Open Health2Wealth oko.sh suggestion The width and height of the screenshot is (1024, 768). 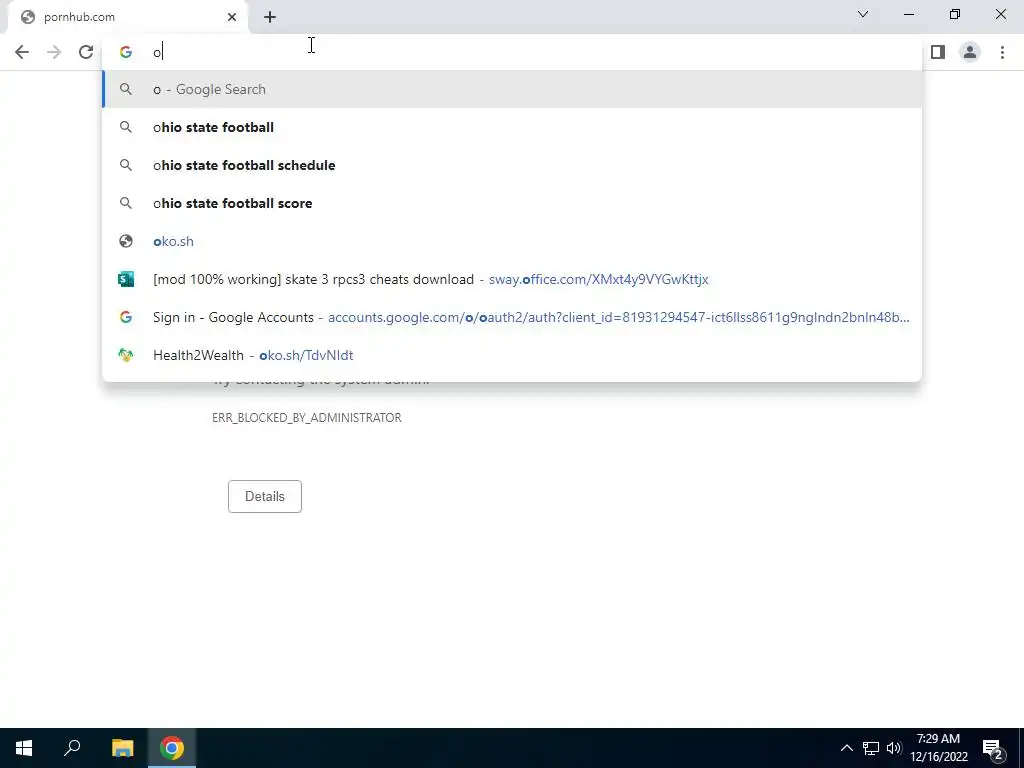(x=512, y=355)
